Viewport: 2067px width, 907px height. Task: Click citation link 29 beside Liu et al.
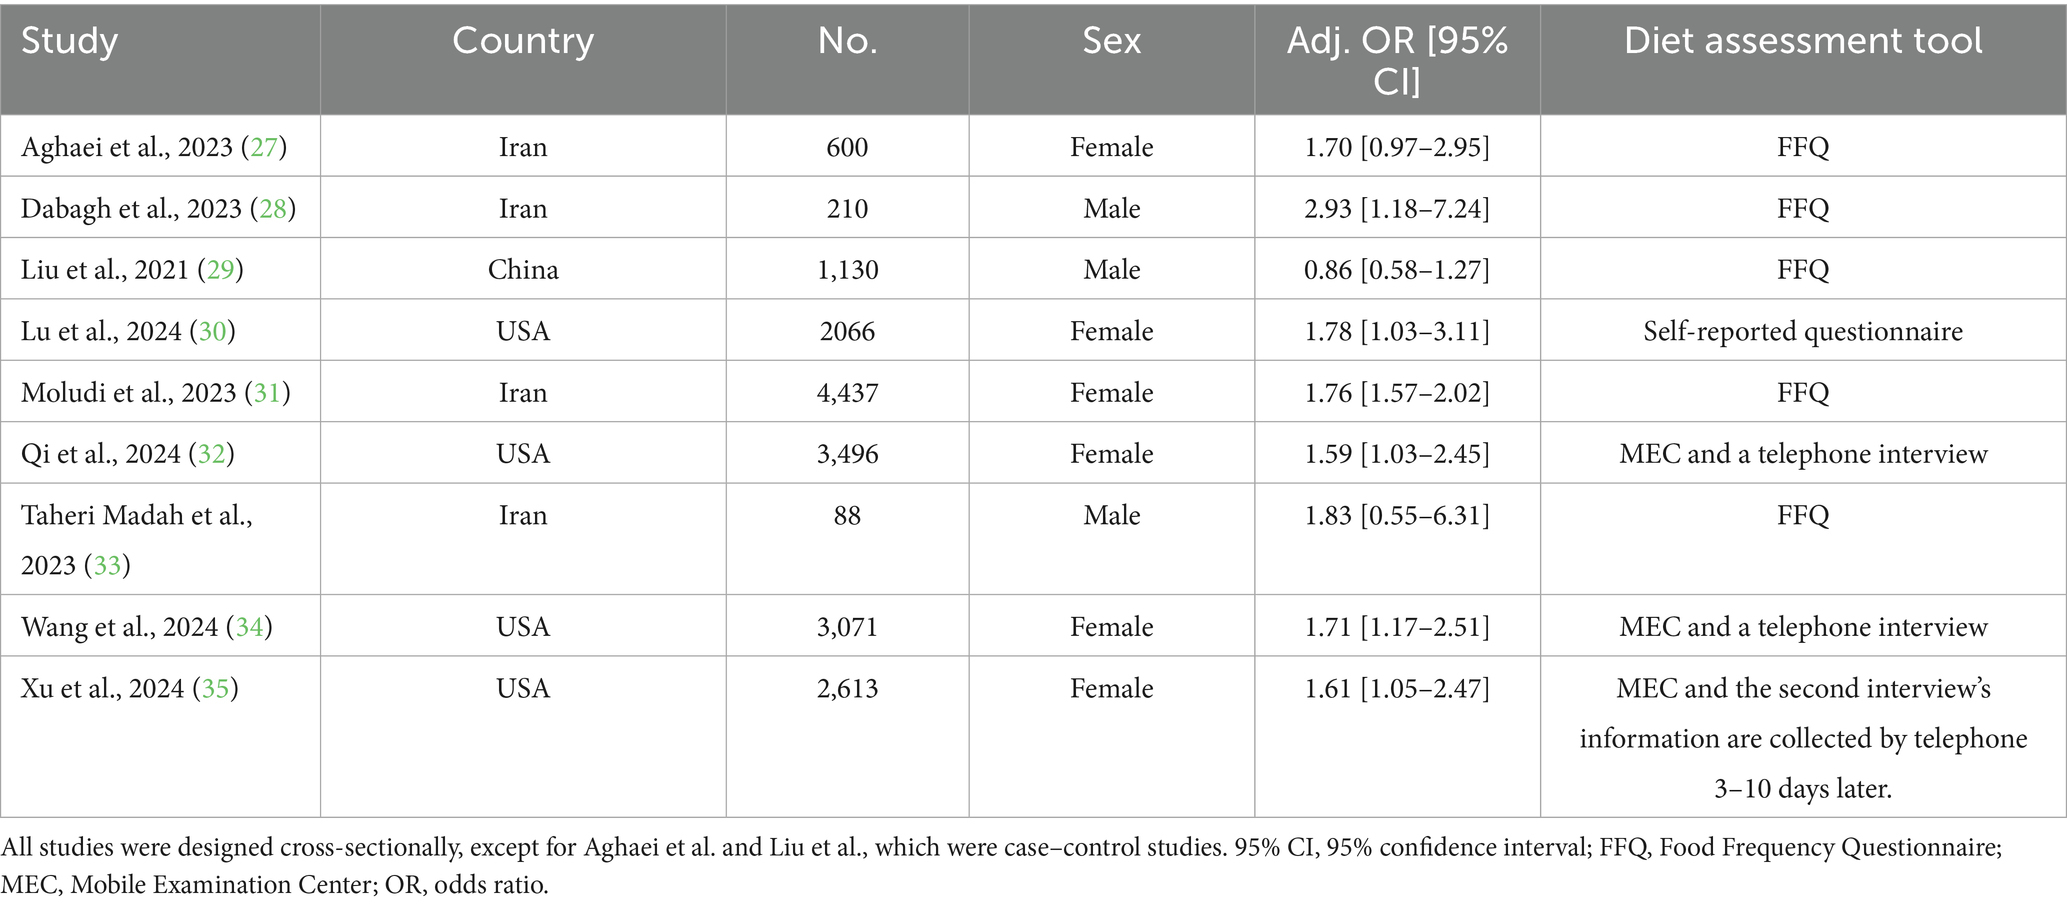tap(220, 270)
